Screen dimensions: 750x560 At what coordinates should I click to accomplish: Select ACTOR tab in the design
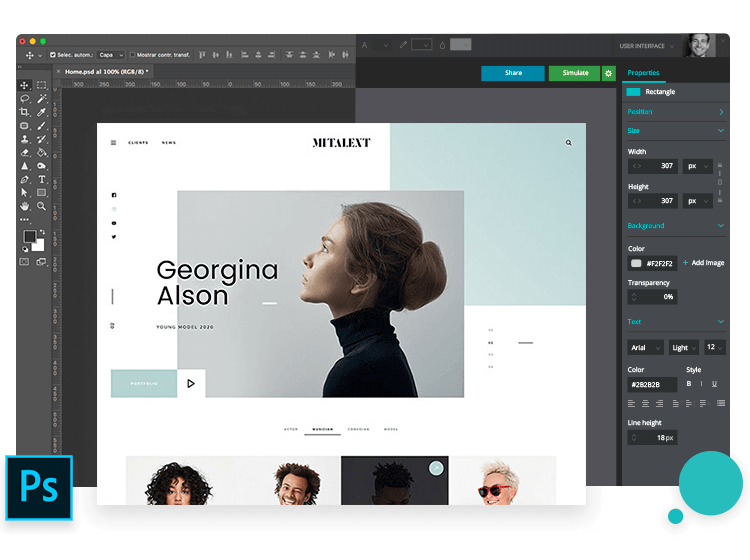tap(291, 429)
